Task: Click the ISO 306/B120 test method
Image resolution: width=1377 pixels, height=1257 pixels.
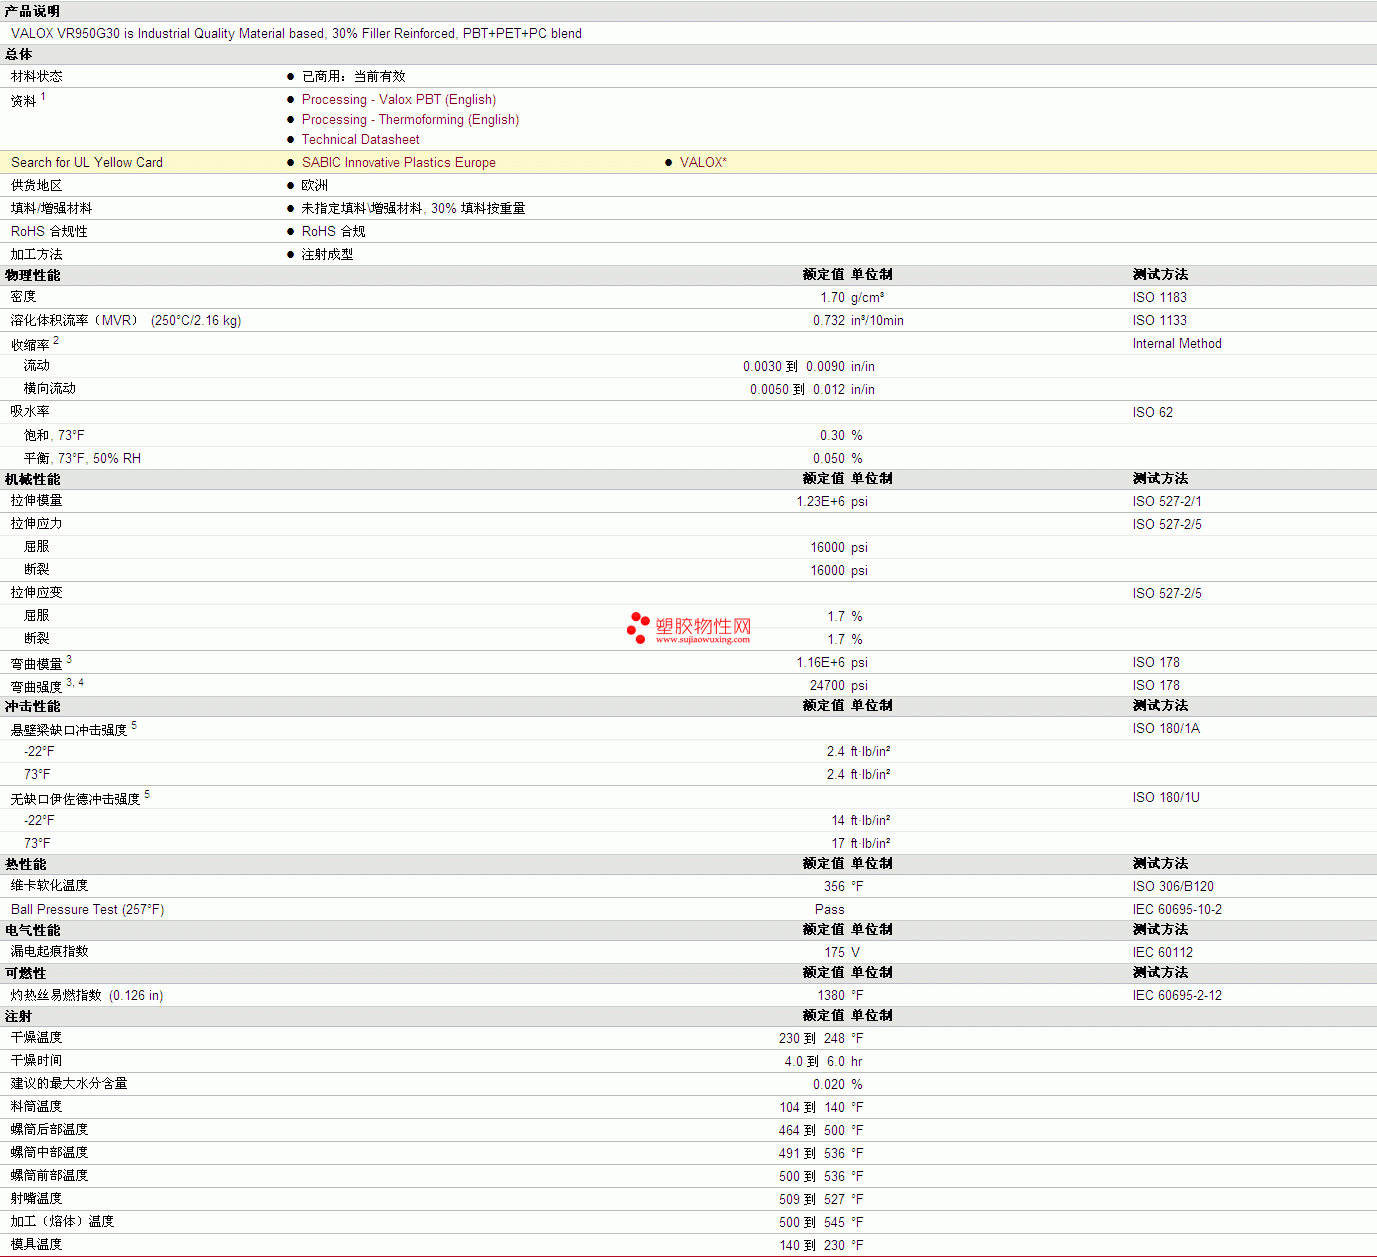Action: click(1173, 887)
